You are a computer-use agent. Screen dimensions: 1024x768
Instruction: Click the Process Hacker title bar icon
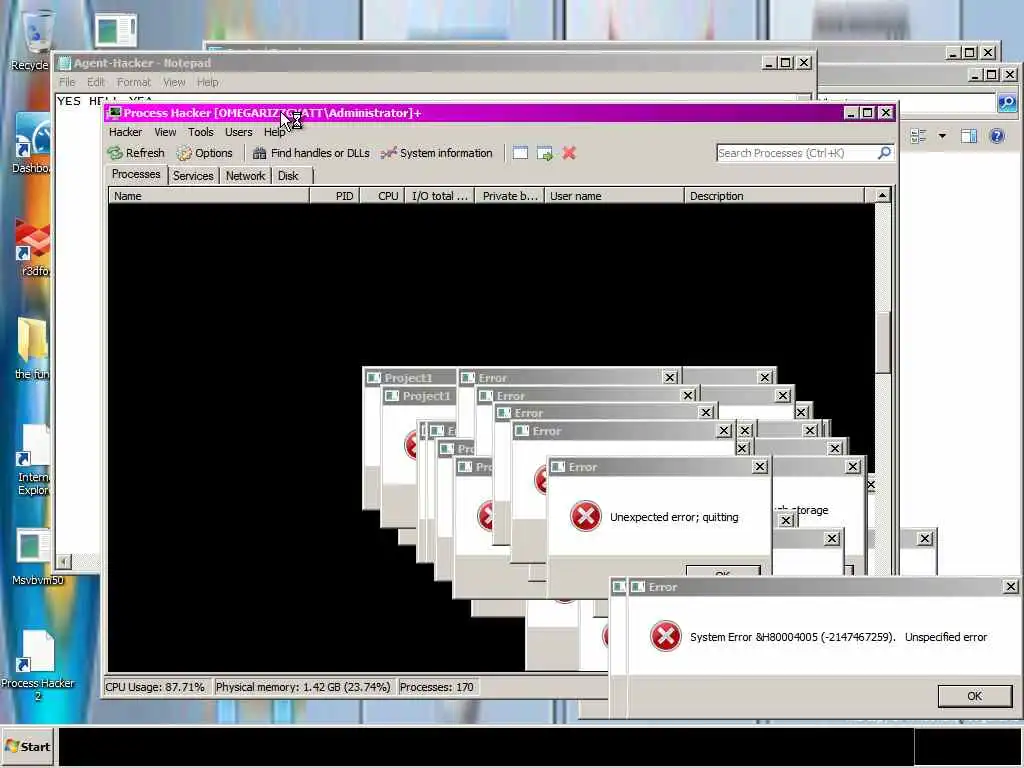[114, 113]
